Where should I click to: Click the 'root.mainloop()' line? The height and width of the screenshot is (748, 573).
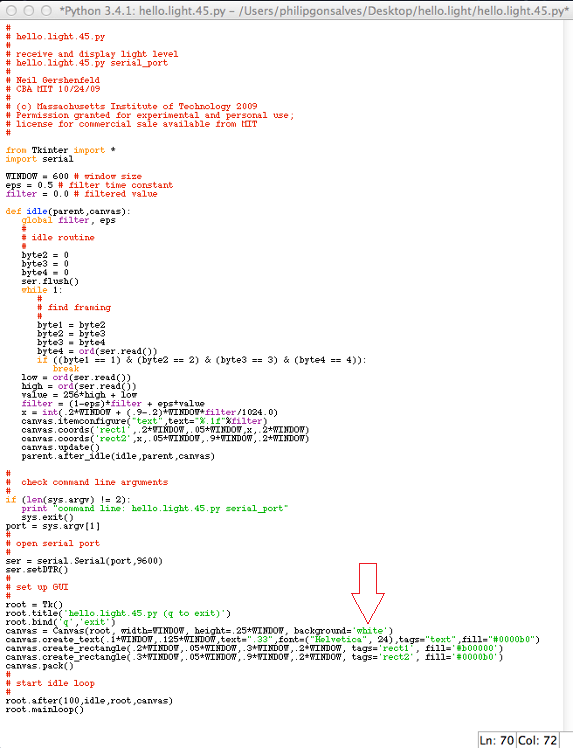click(45, 710)
